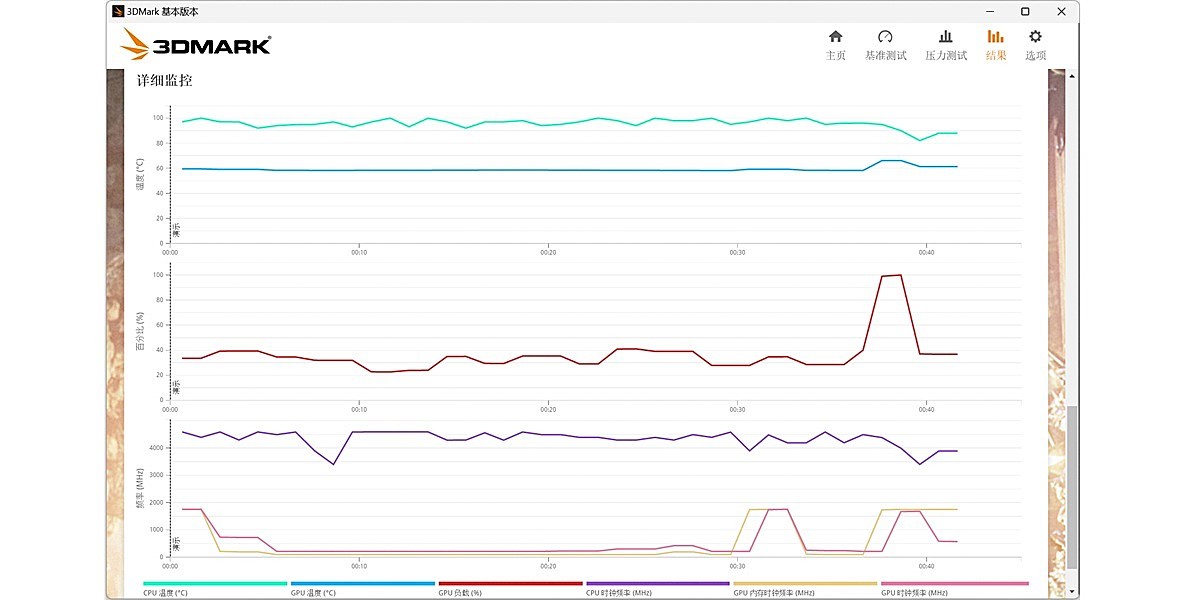Click the vertical scrollbar thumb
This screenshot has width=1200, height=600.
1073,487
